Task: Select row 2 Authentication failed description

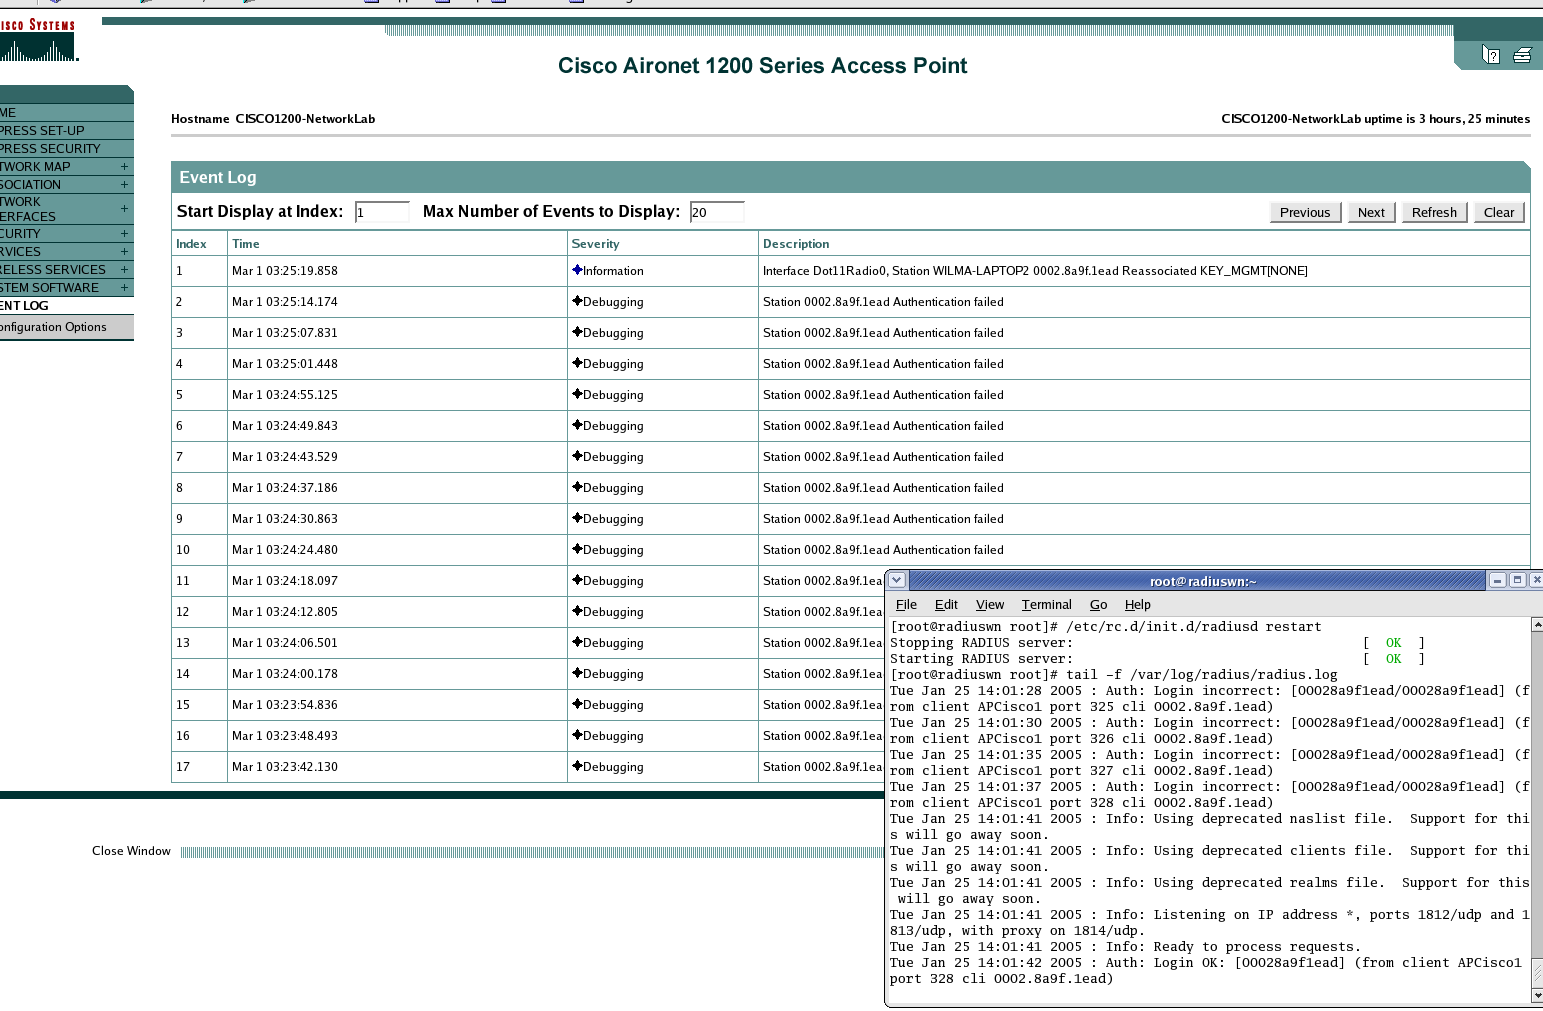Action: [x=883, y=301]
